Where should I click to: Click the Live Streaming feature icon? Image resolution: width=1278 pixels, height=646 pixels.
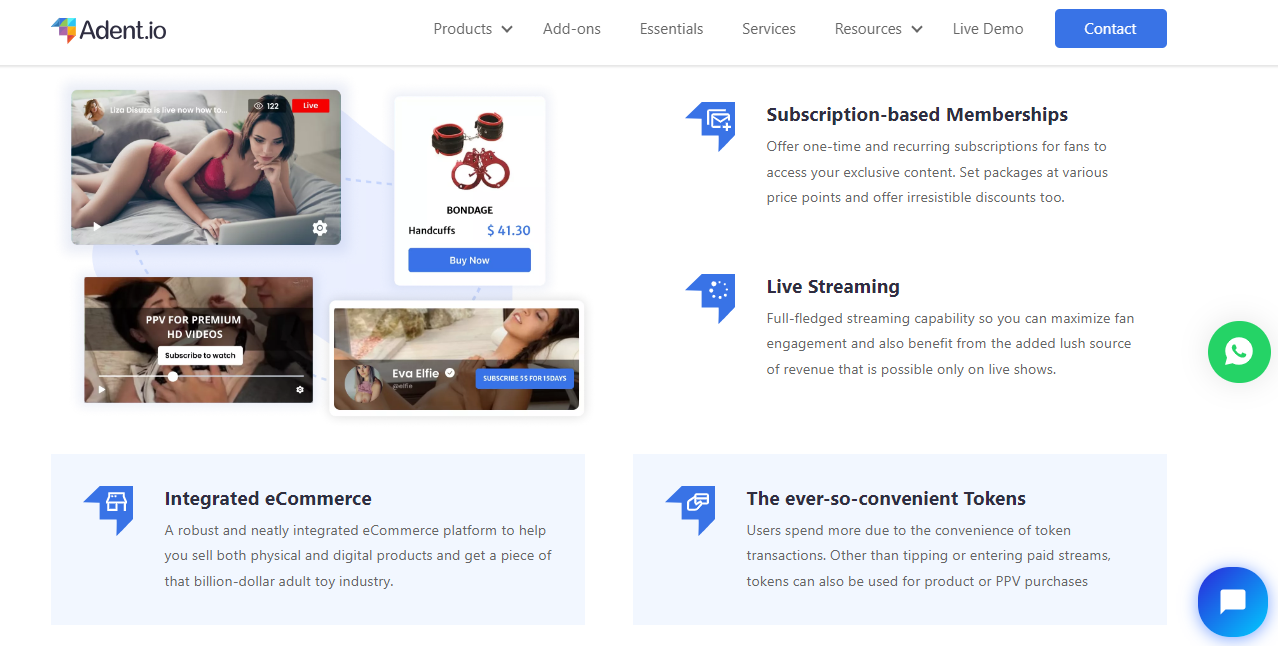tap(711, 298)
